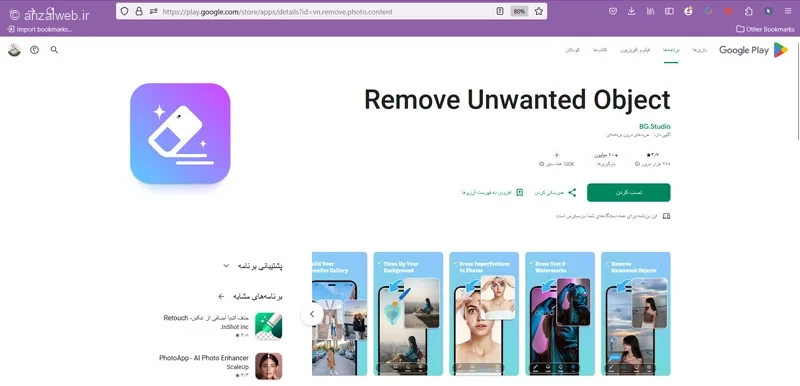Open the Firefox extensions puzzle icon
800x386 pixels.
[x=748, y=11]
